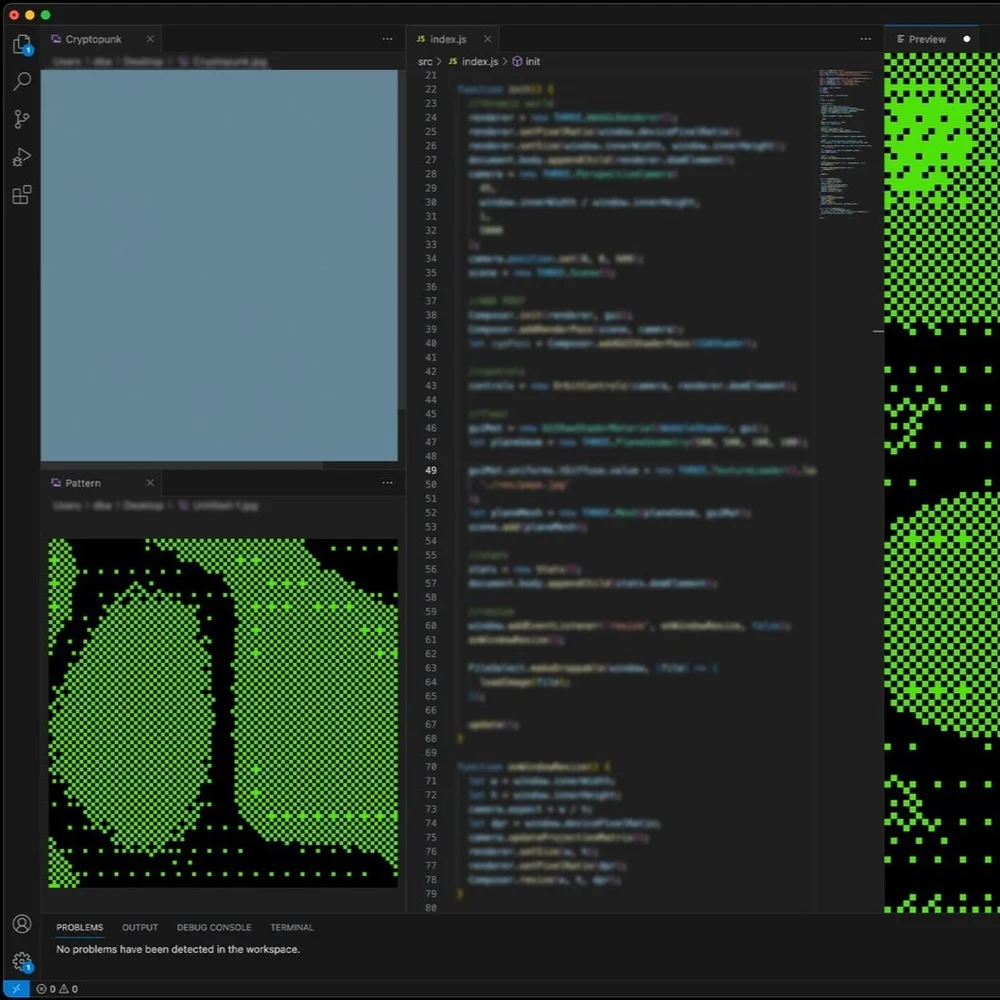Switch to the OUTPUT panel tab
This screenshot has height=1000, width=1000.
140,927
